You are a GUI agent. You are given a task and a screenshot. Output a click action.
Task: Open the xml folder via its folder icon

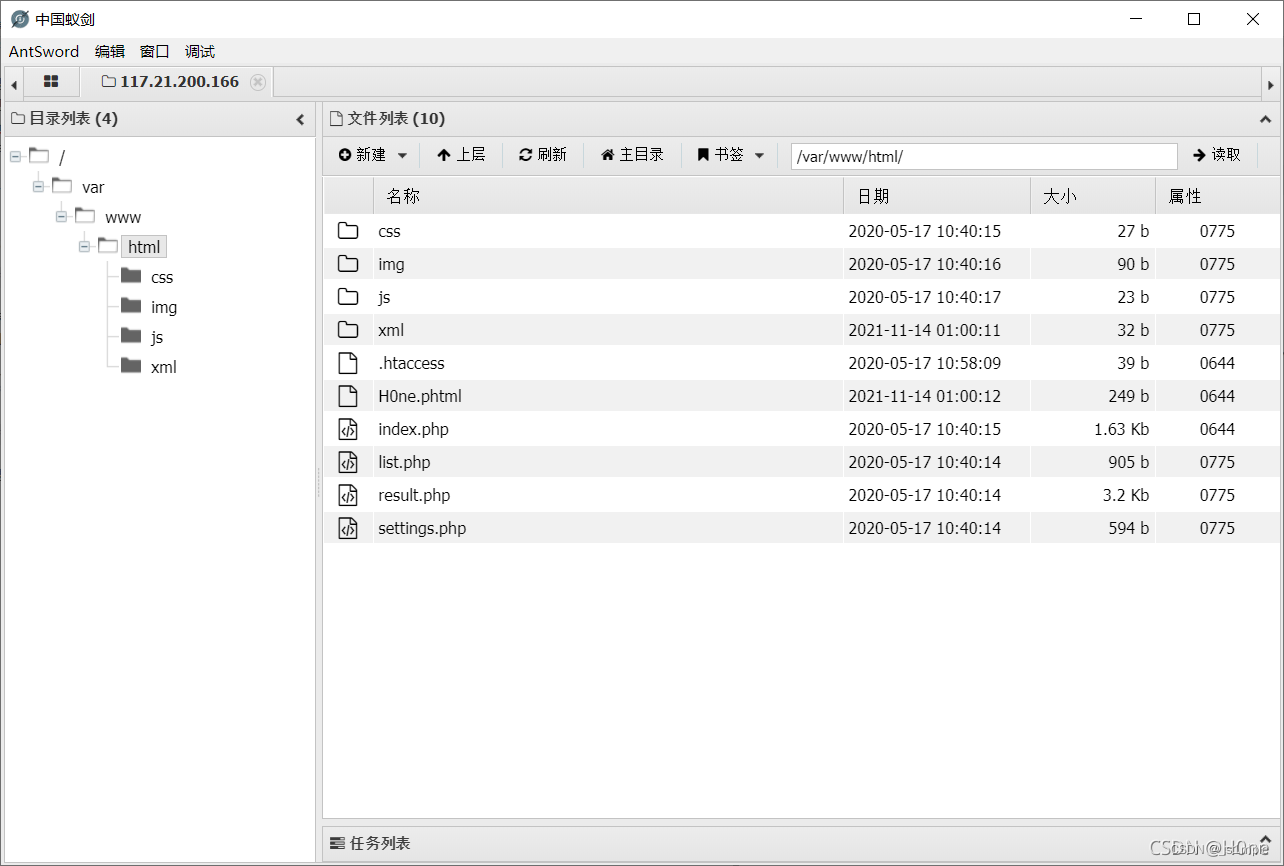pos(348,329)
